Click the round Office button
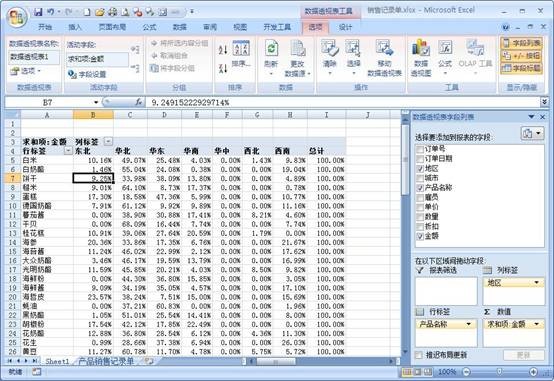The image size is (554, 381). (x=17, y=17)
